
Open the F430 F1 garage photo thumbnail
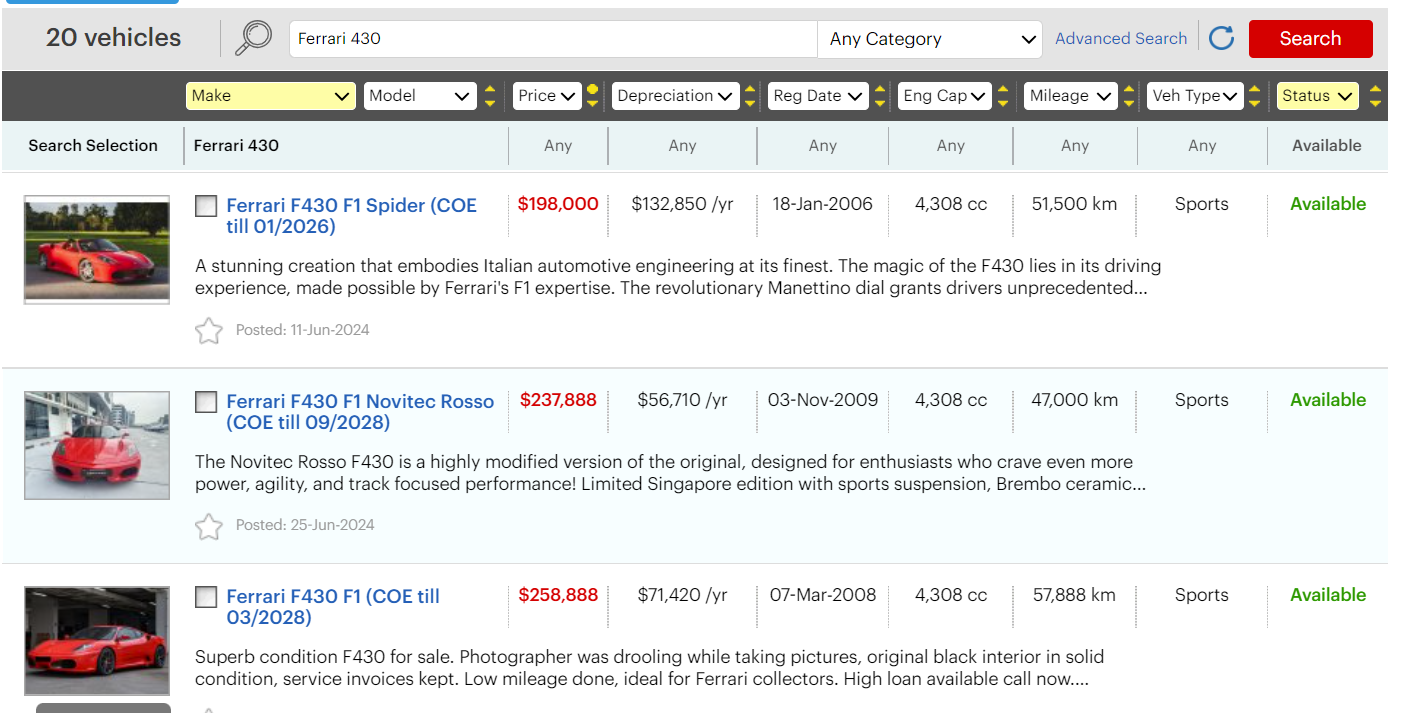pos(97,641)
